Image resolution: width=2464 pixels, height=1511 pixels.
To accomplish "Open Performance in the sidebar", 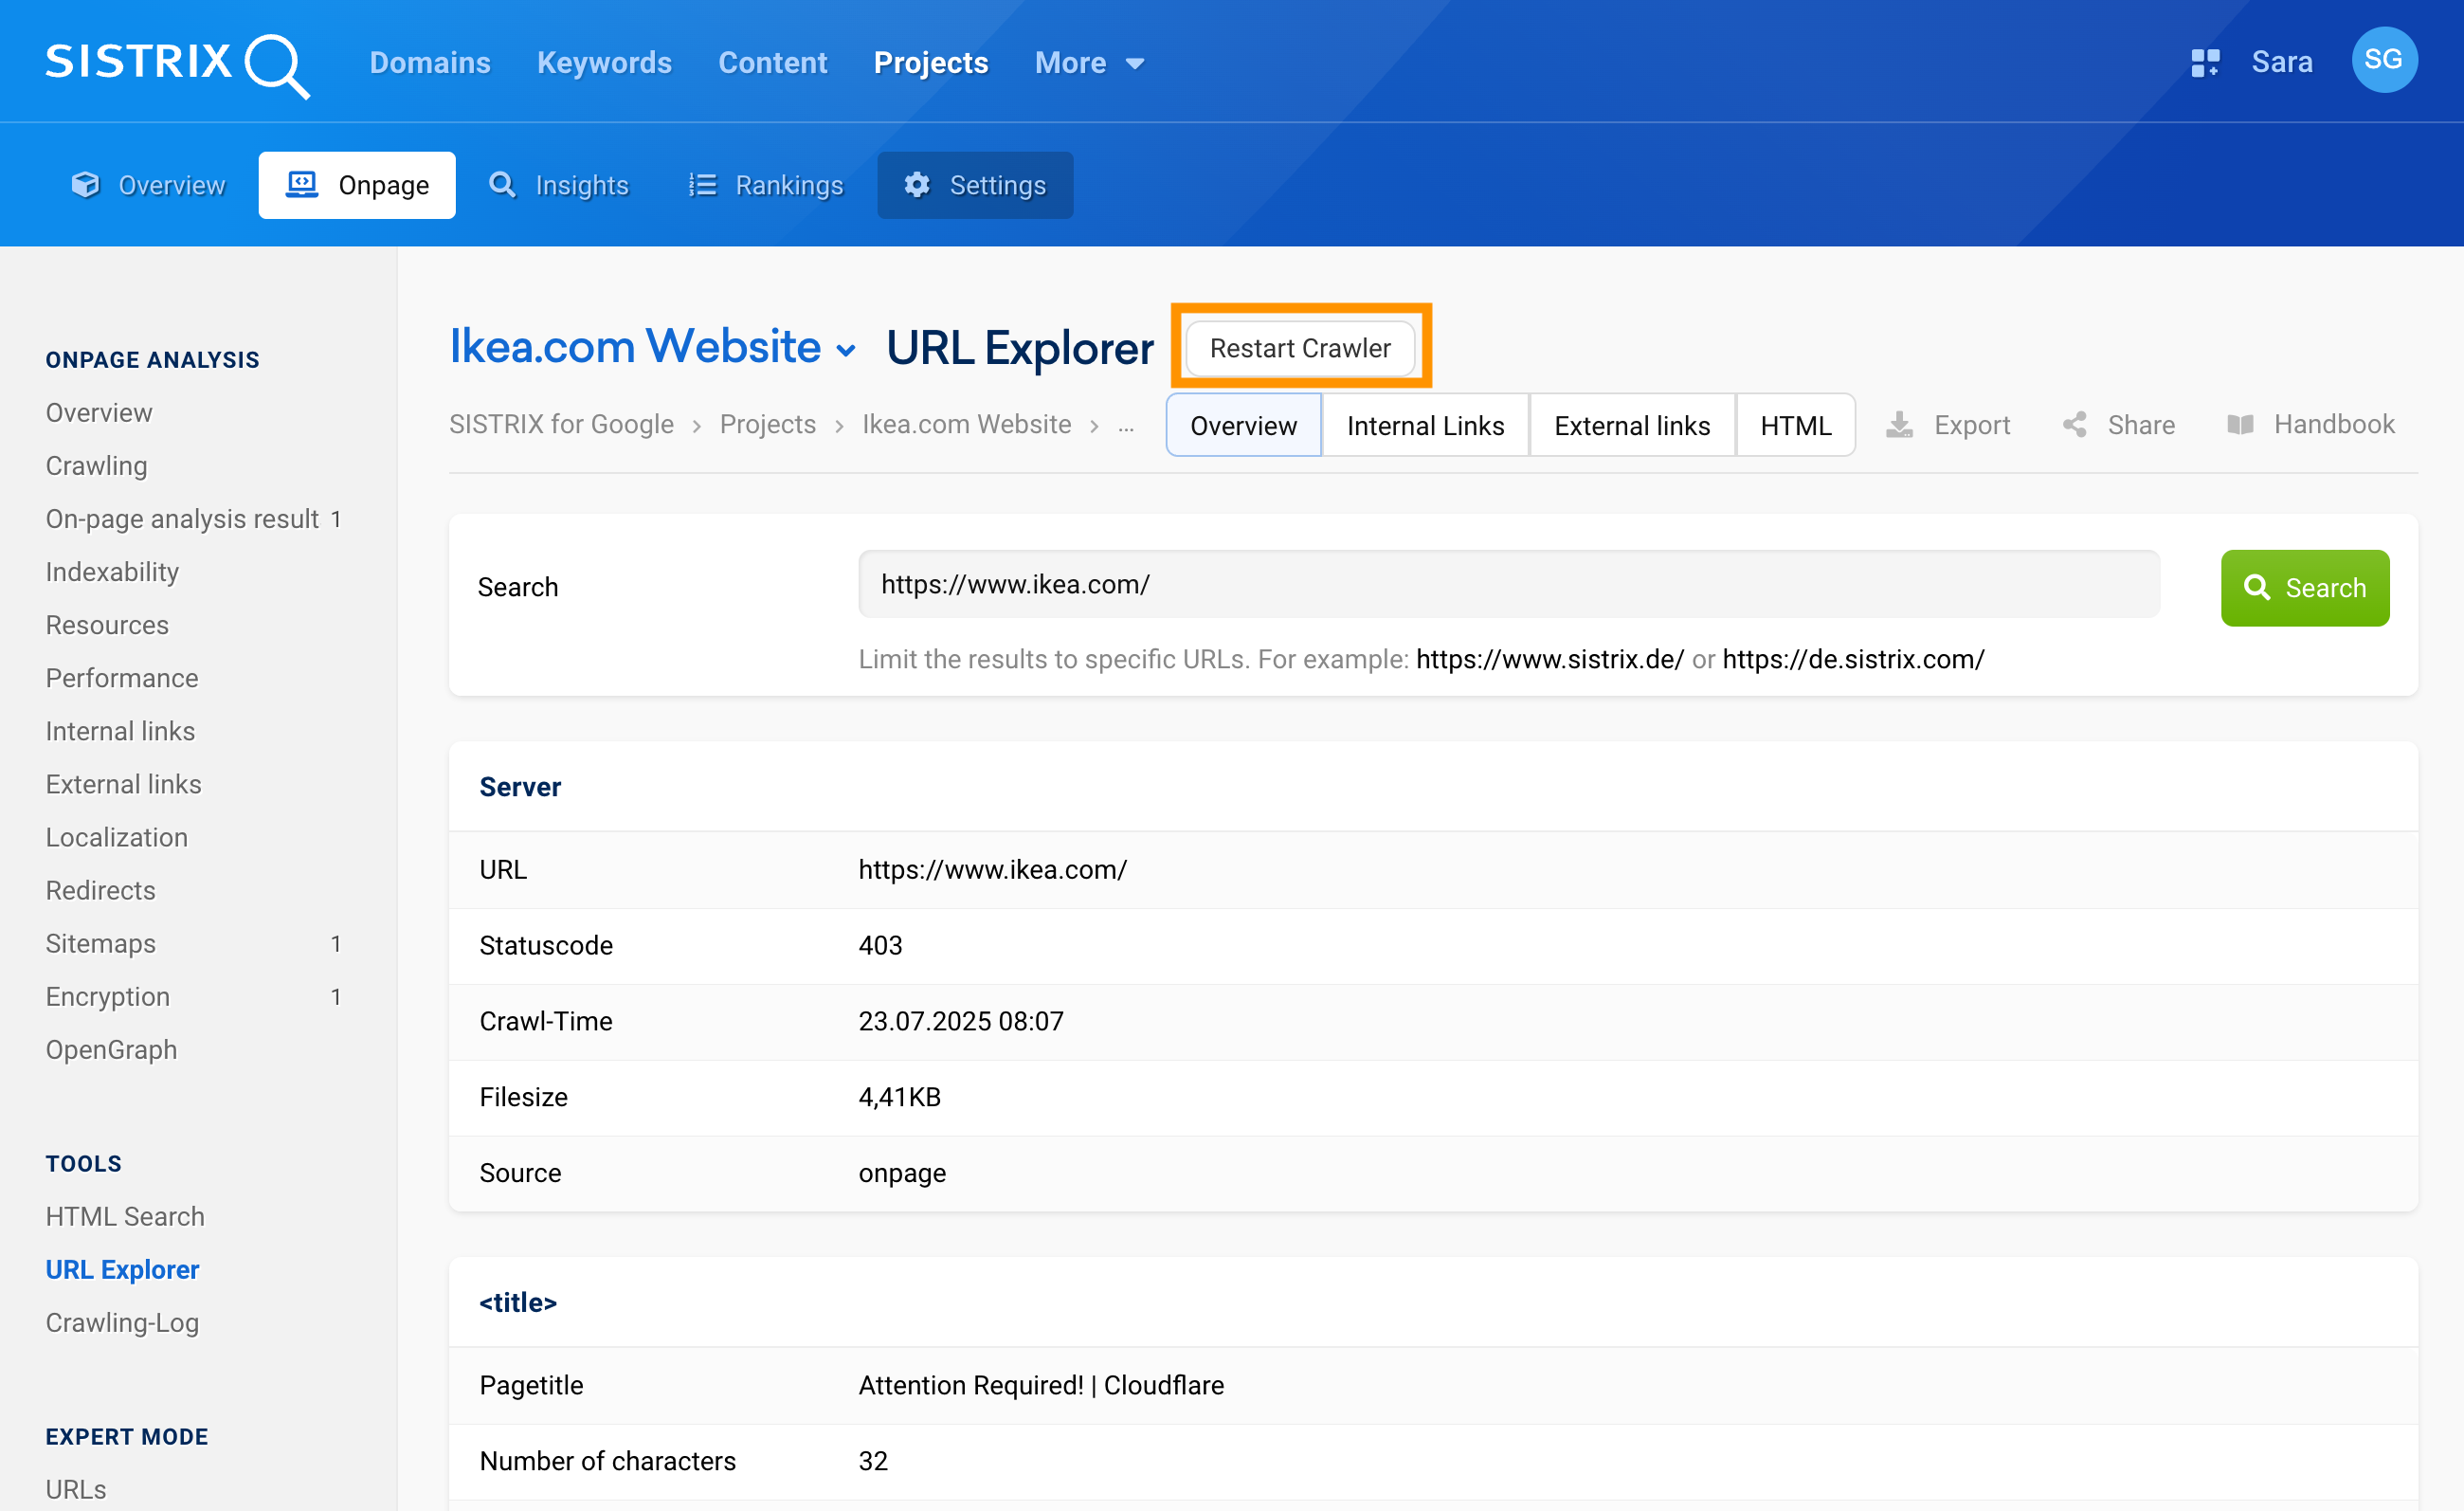I will pos(122,678).
